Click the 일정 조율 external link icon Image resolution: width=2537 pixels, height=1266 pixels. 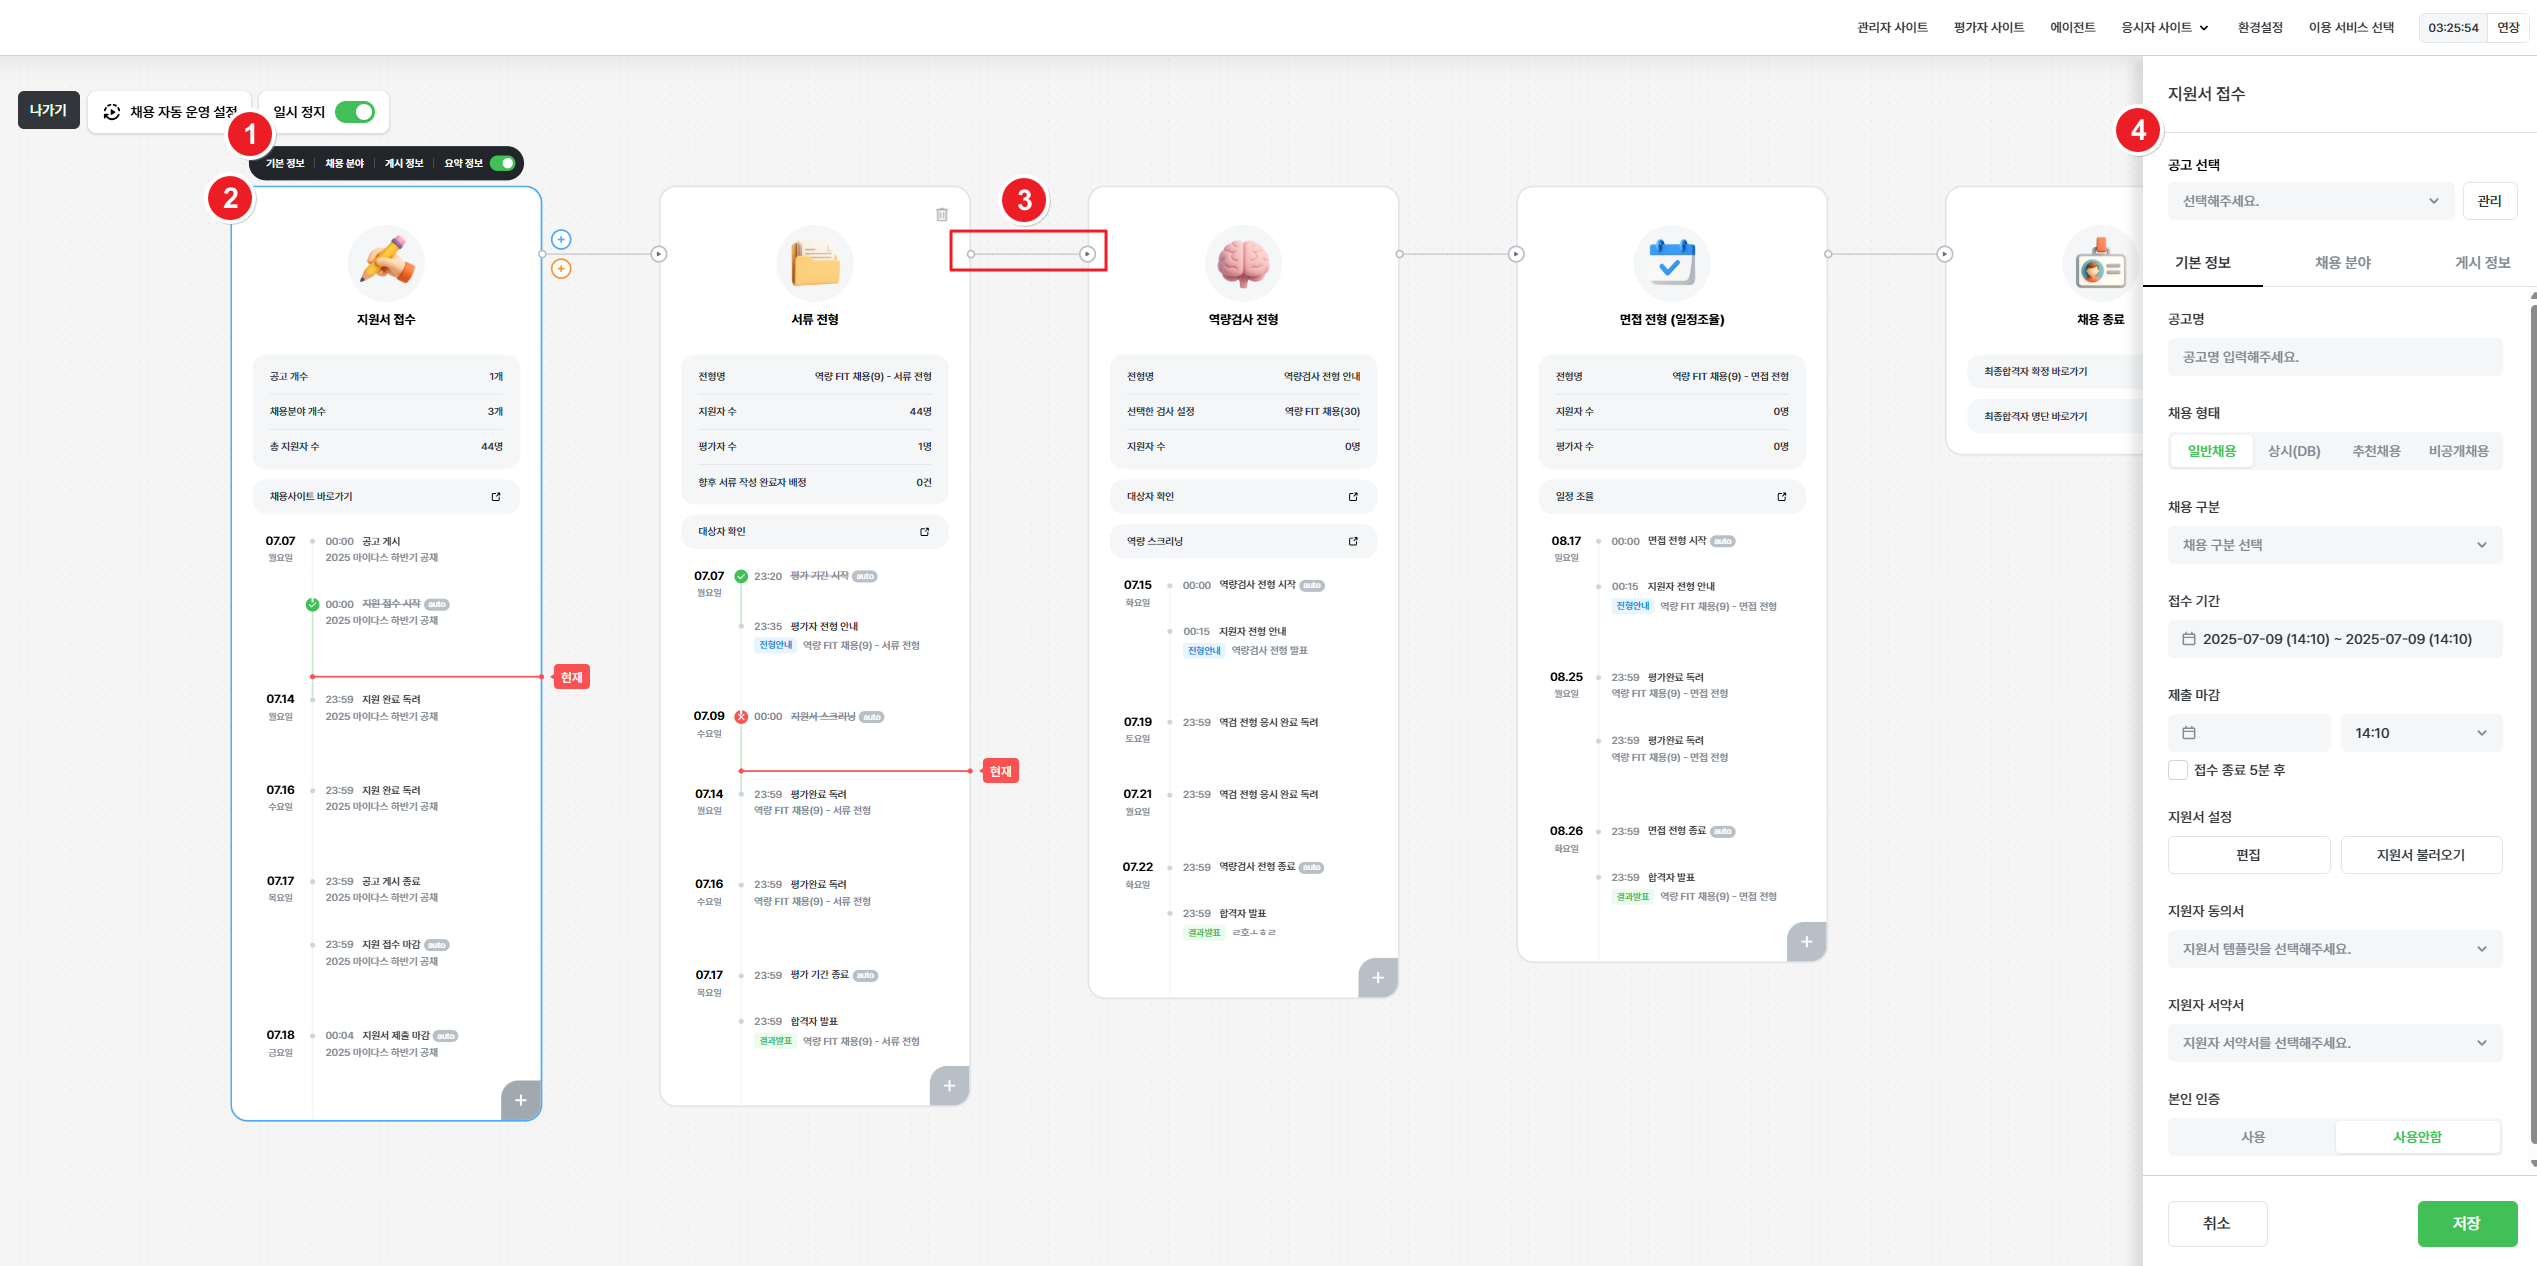click(1781, 497)
